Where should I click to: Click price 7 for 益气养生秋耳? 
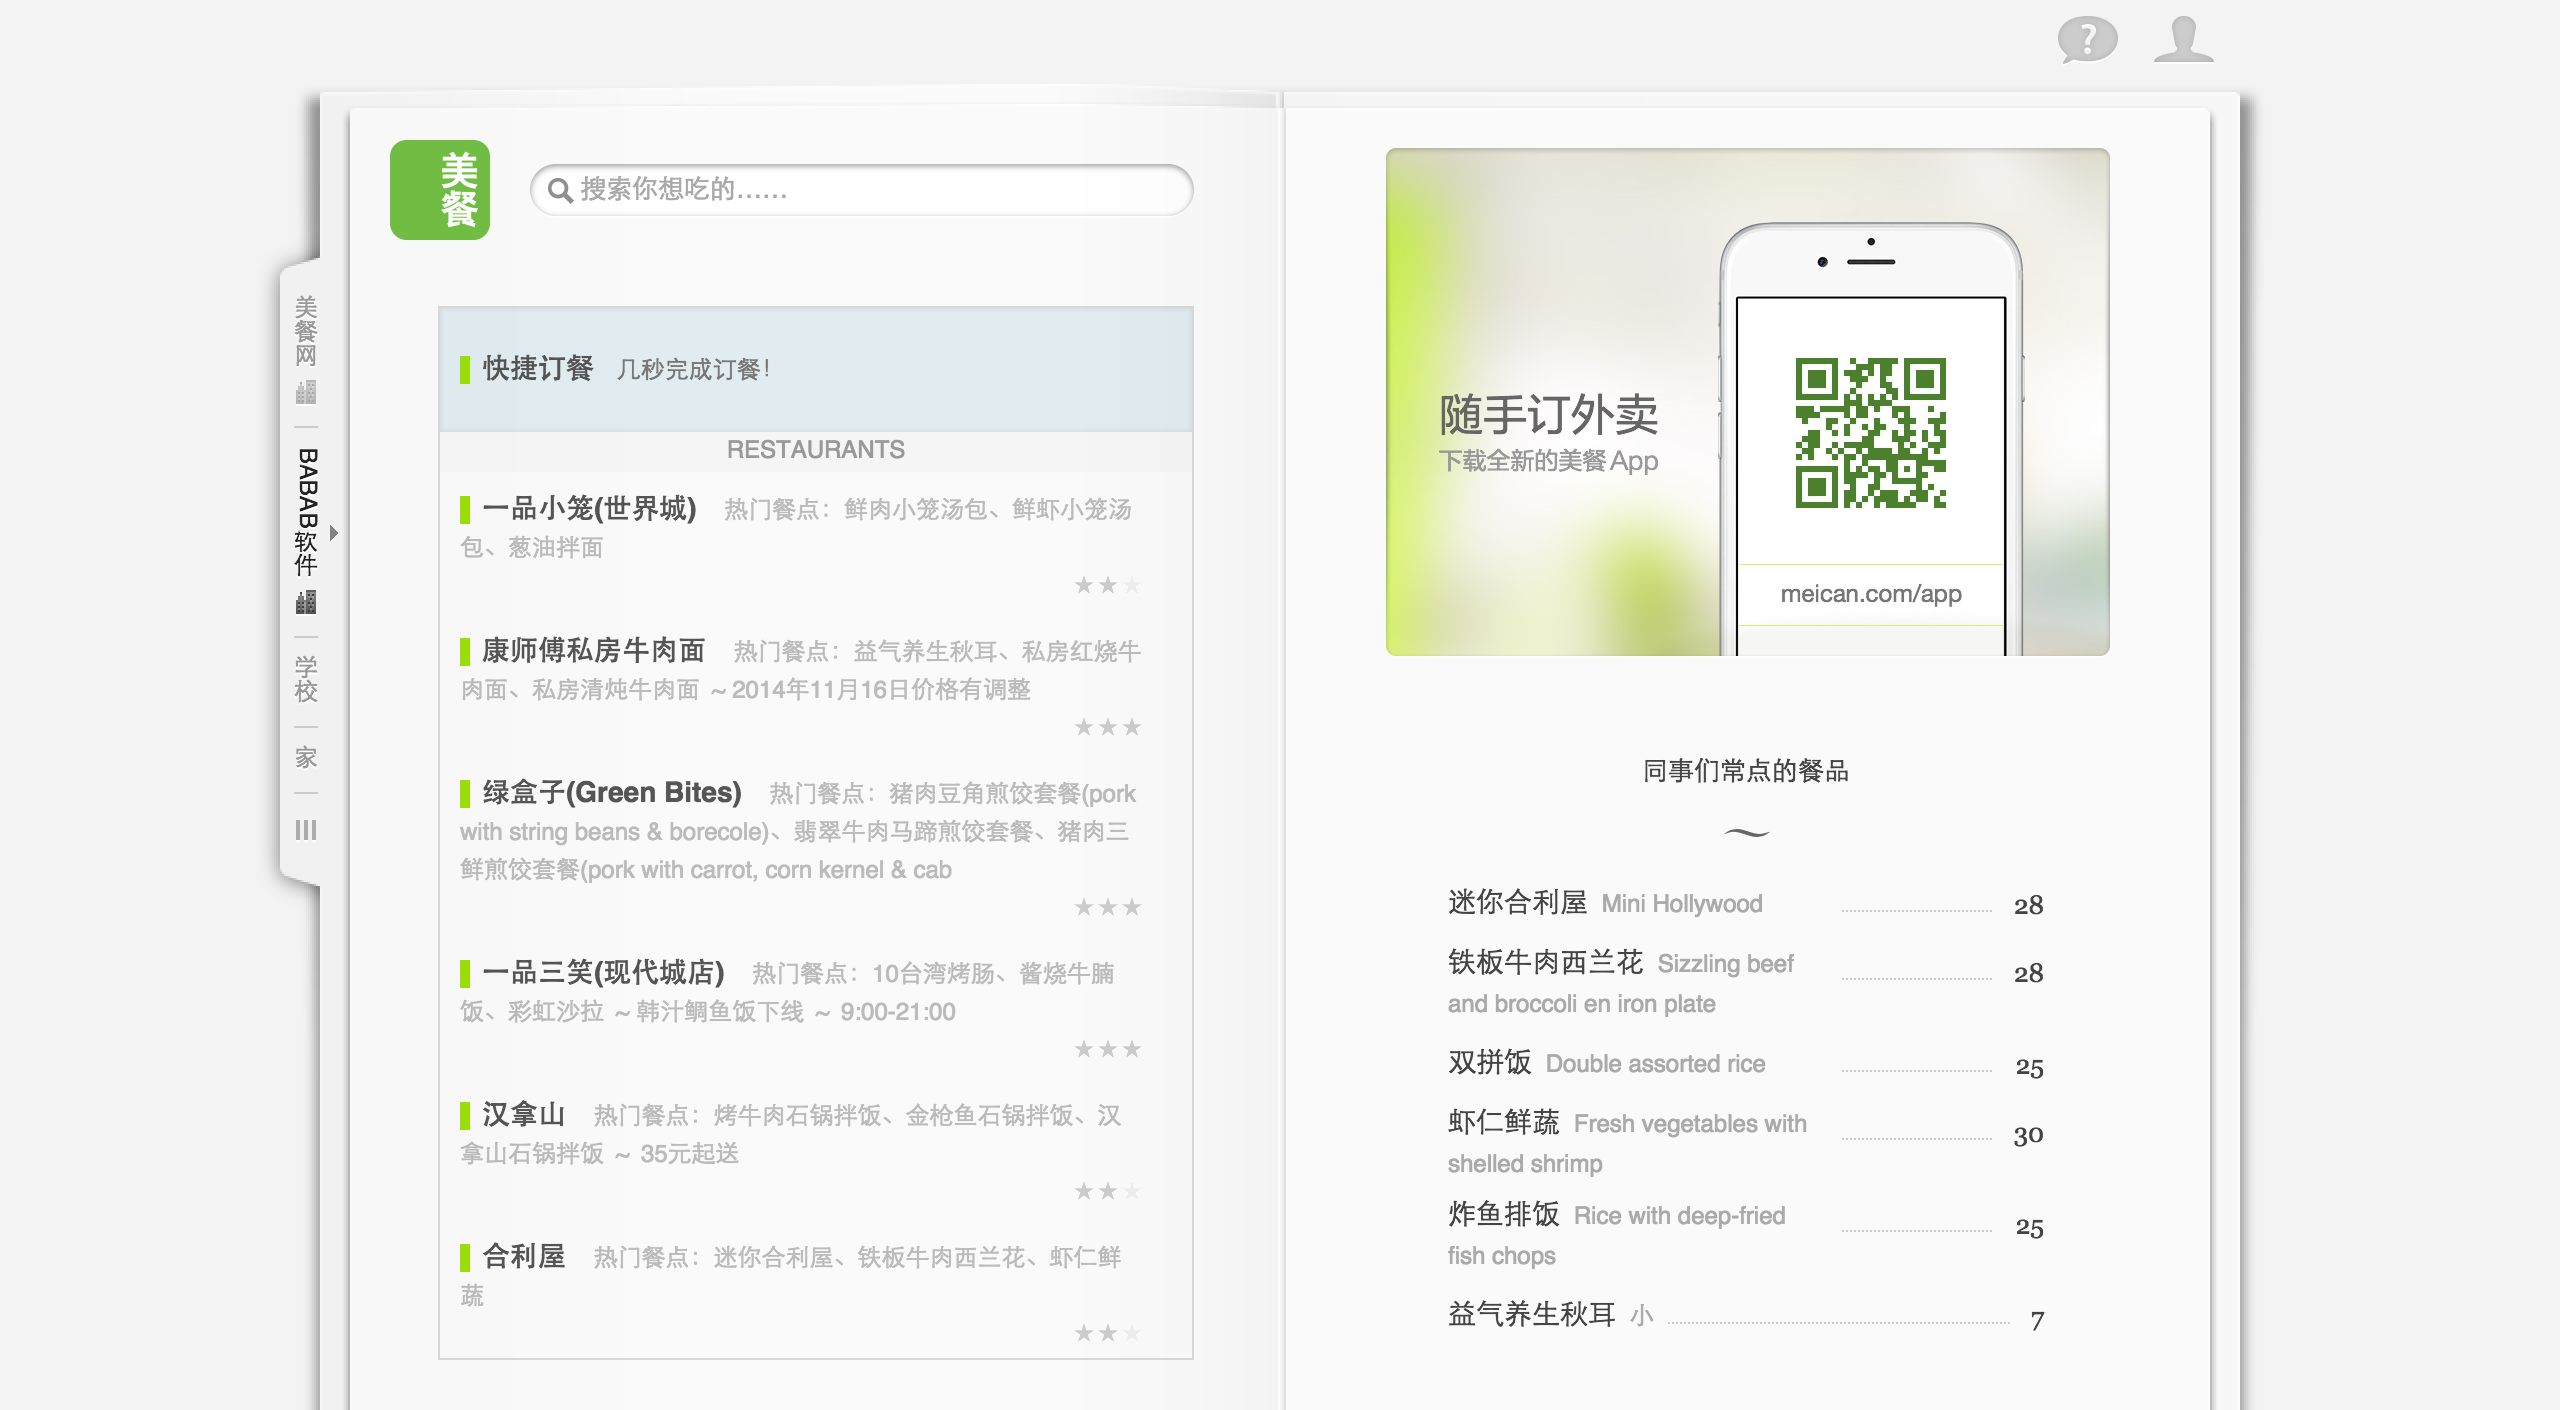click(2037, 1321)
